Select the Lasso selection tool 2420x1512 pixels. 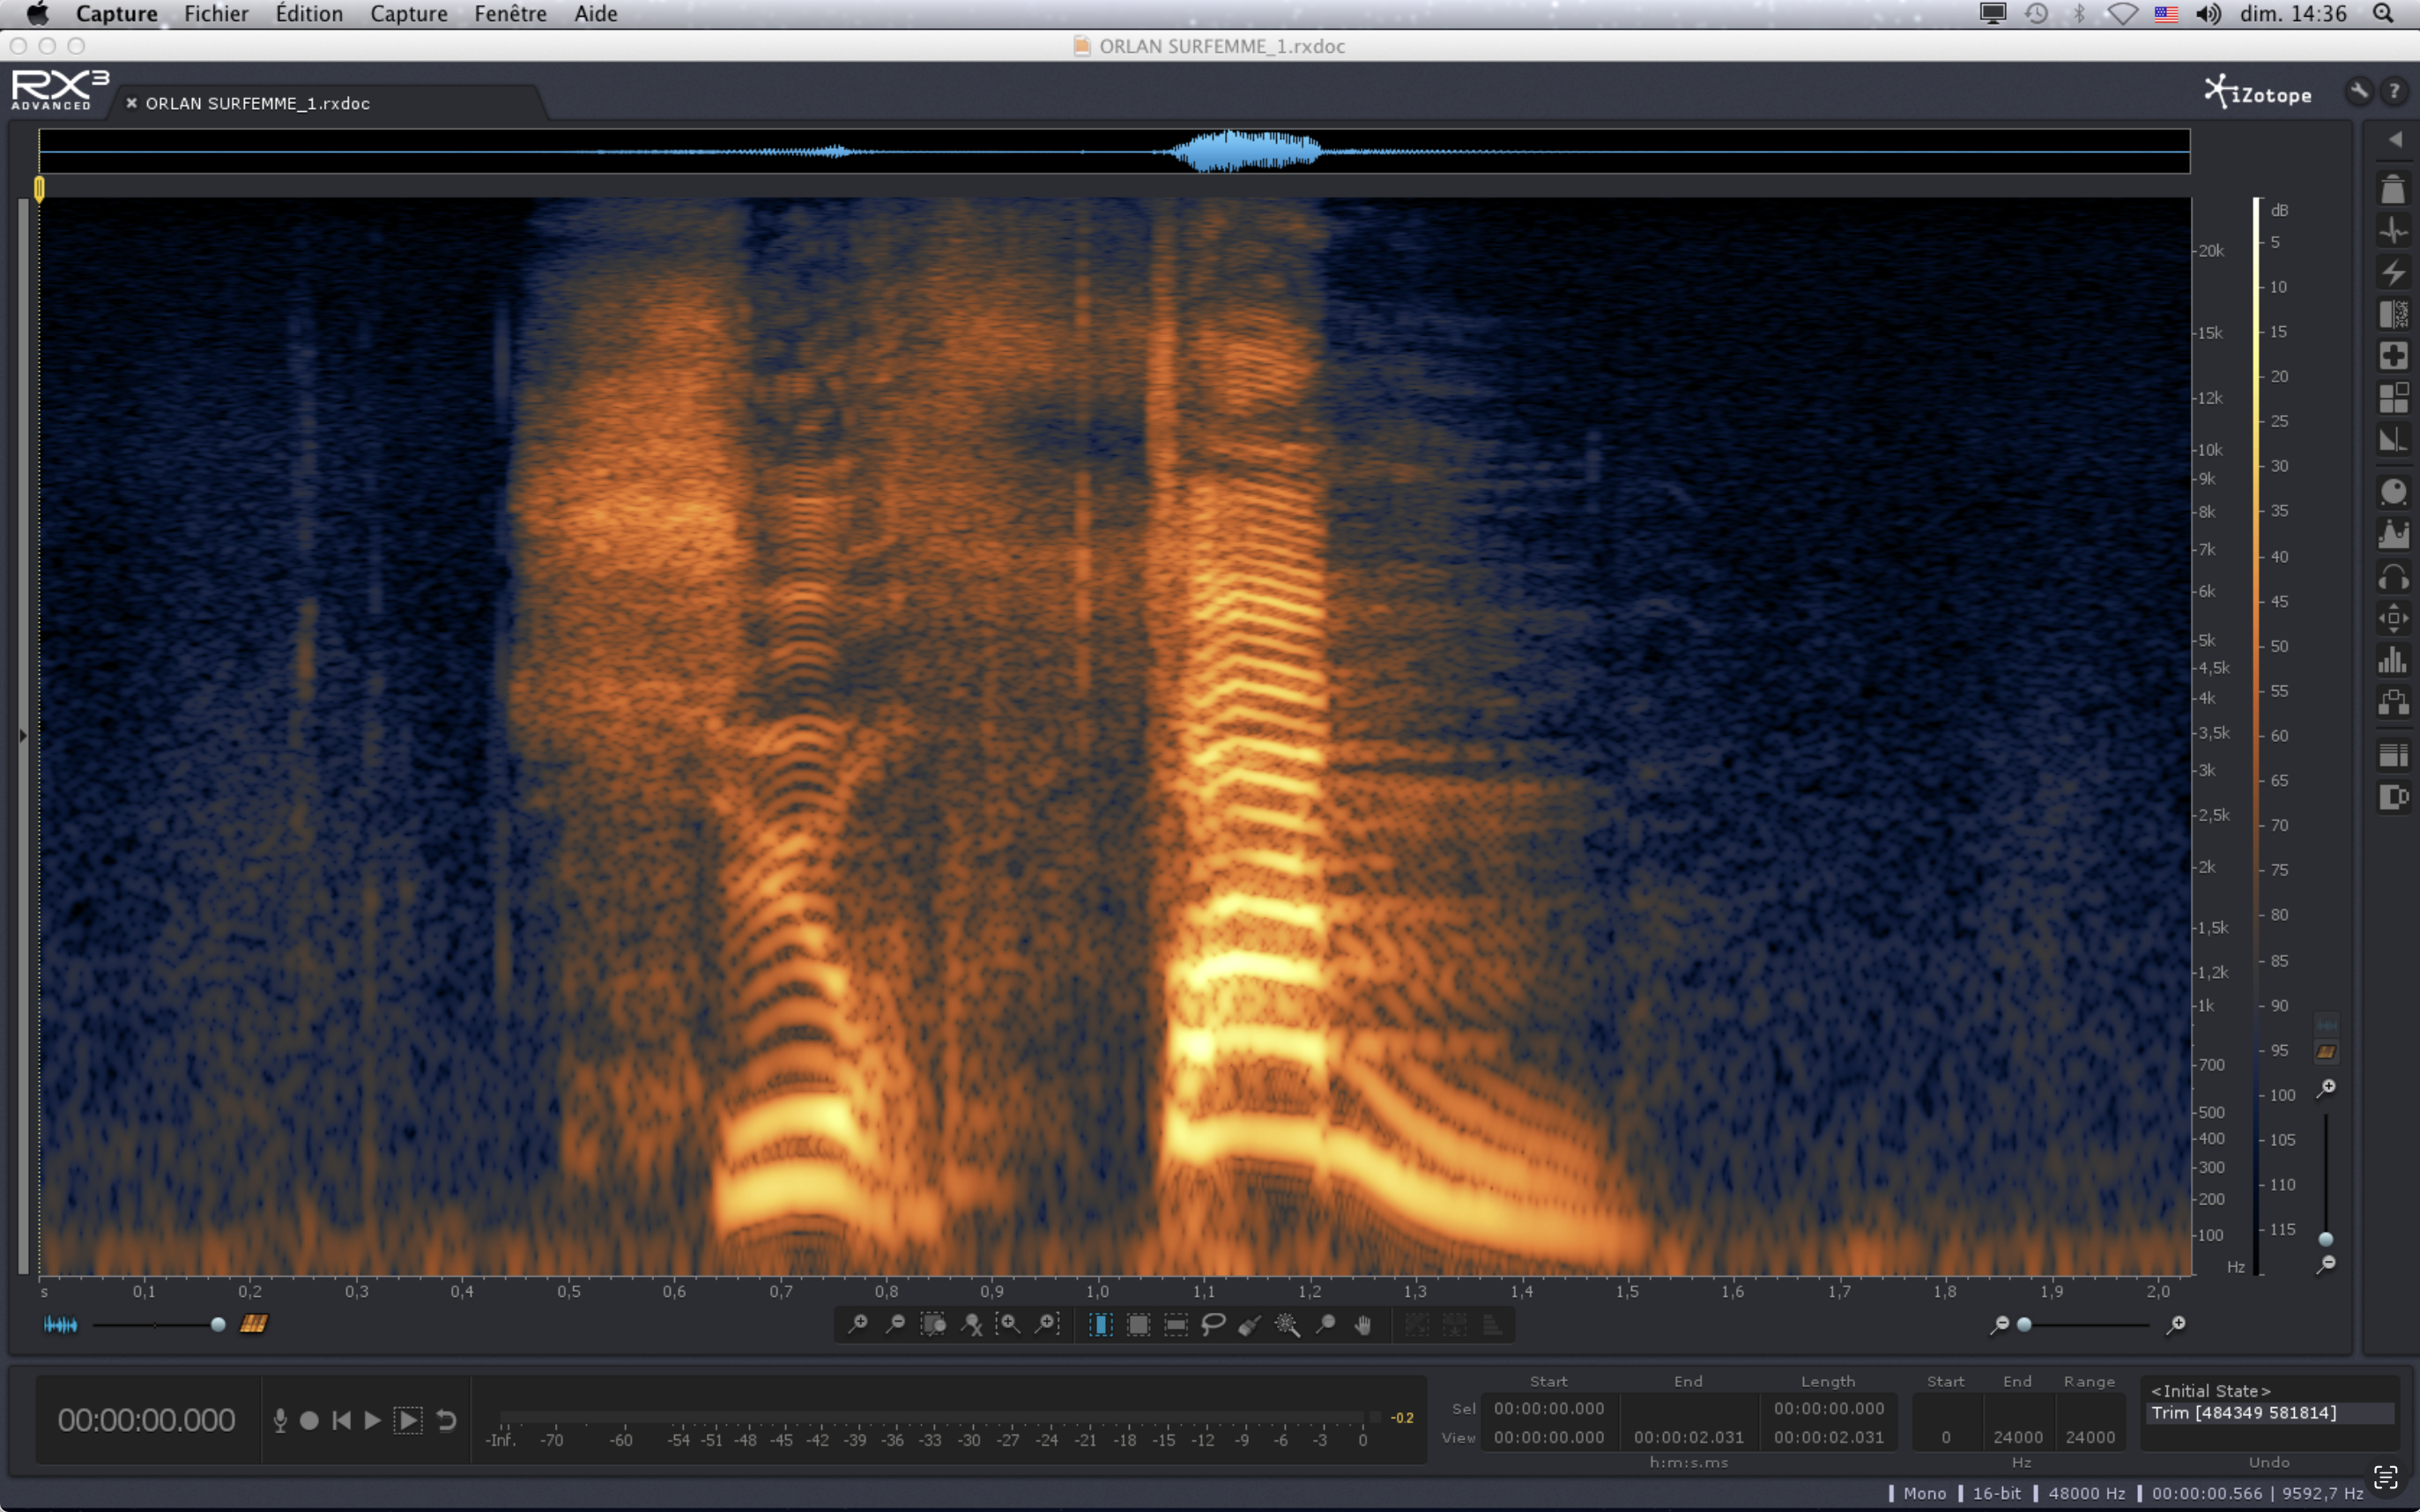1213,1324
